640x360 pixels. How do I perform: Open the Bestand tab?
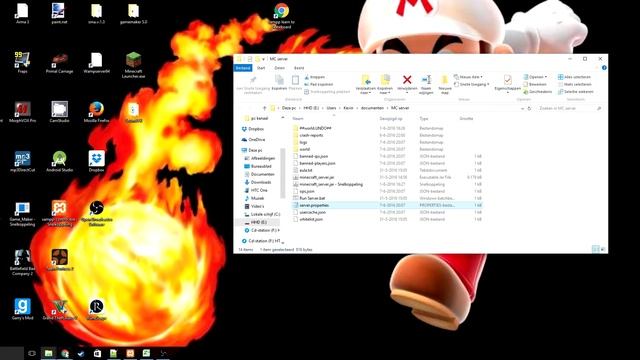[243, 68]
